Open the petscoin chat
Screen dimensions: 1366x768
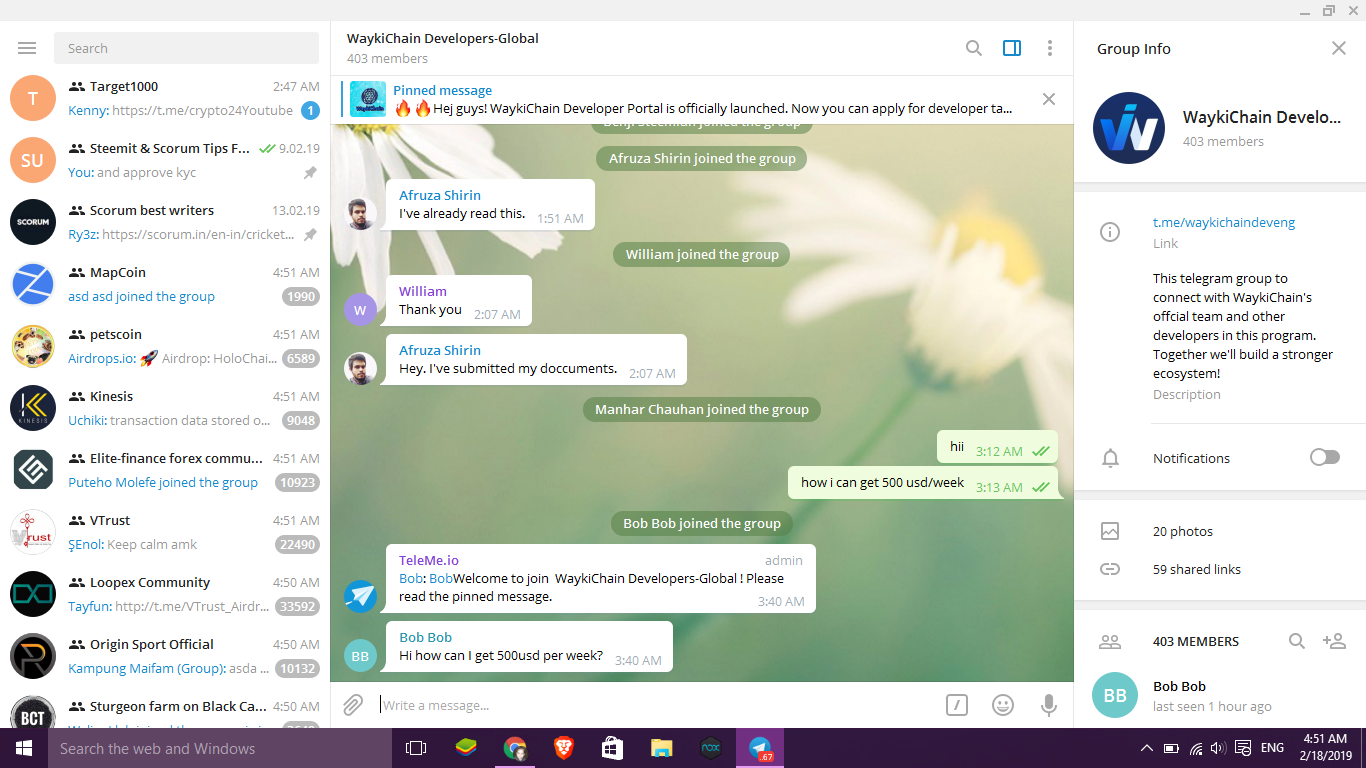pyautogui.click(x=165, y=346)
